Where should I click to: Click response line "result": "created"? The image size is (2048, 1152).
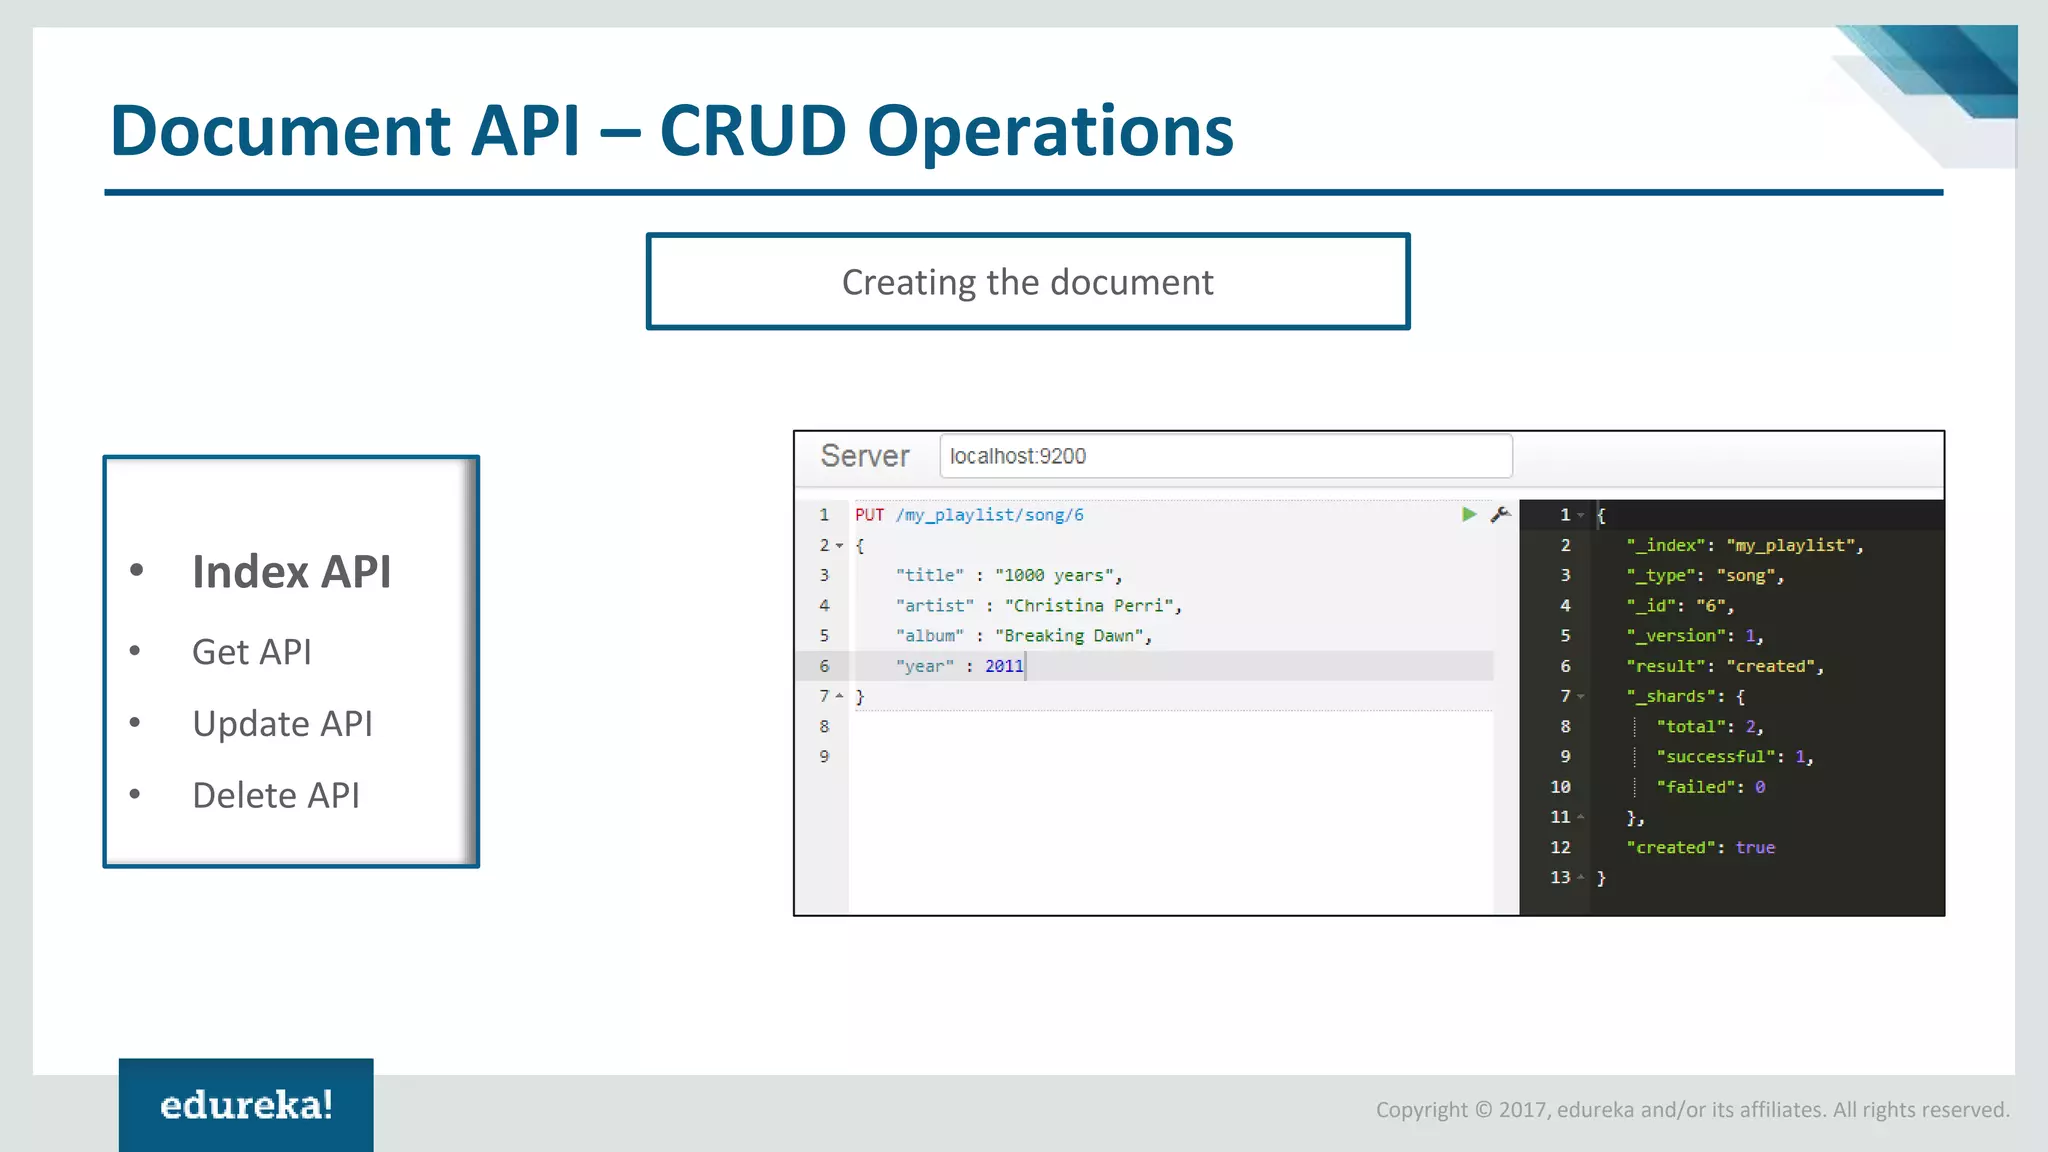[x=1724, y=667]
